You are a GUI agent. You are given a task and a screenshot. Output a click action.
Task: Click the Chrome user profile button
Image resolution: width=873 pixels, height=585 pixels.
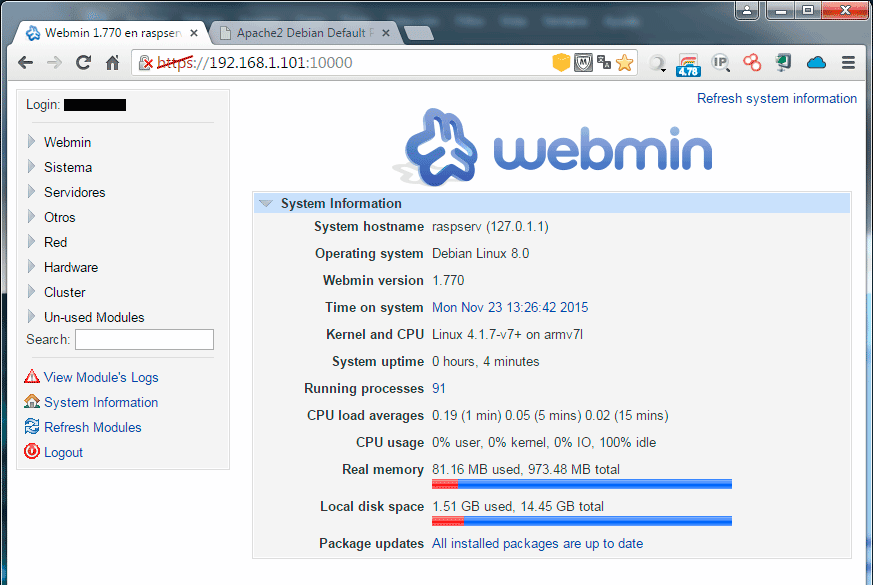click(747, 11)
